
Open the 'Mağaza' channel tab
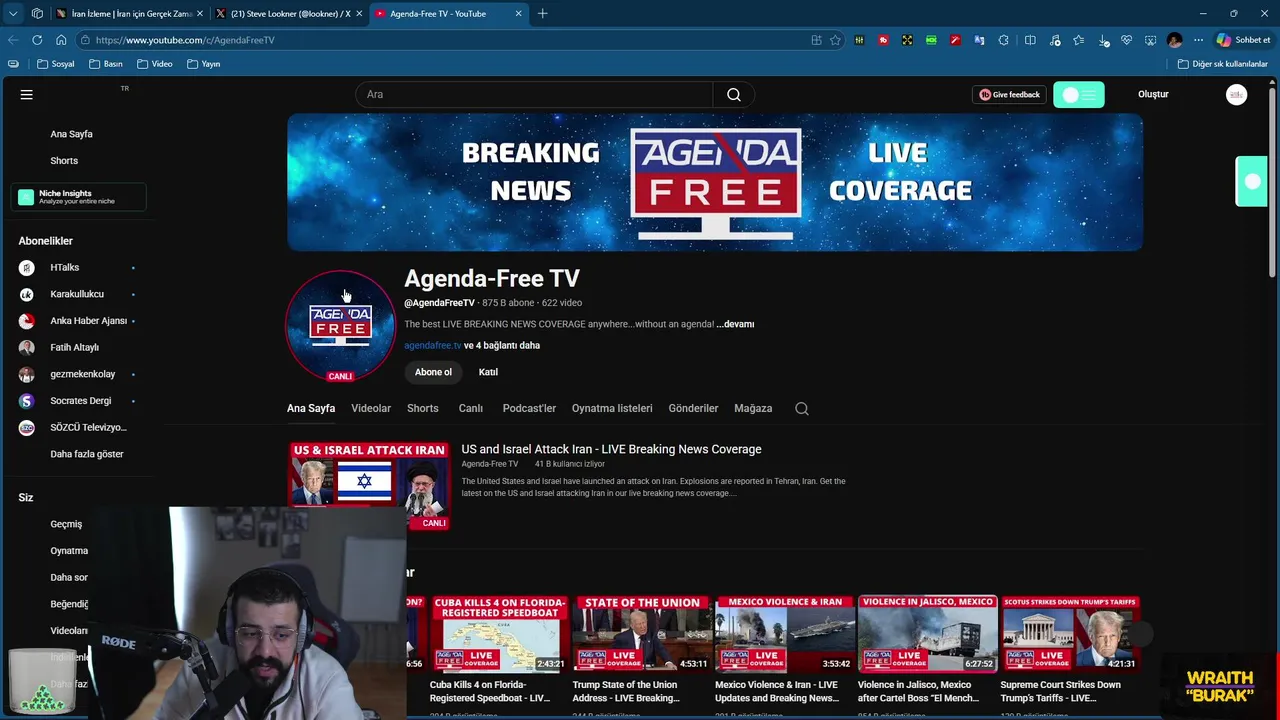tap(753, 408)
